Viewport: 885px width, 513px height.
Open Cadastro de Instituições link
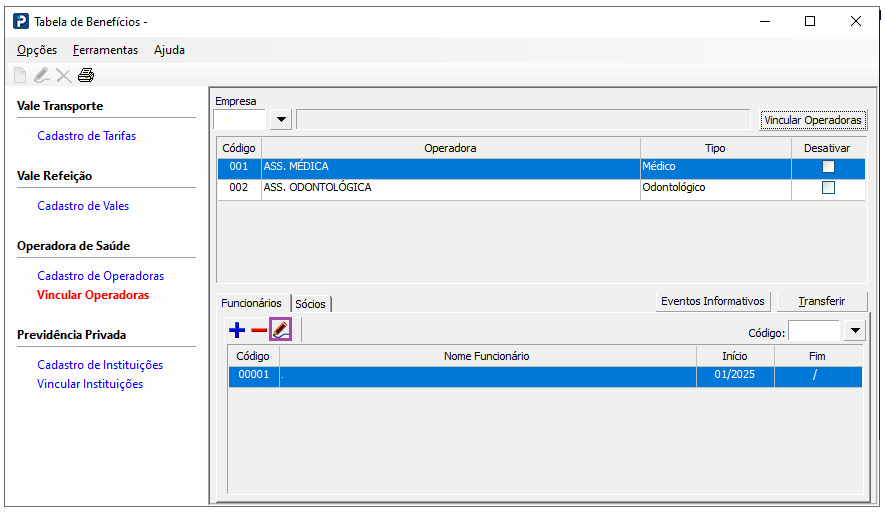[x=100, y=365]
